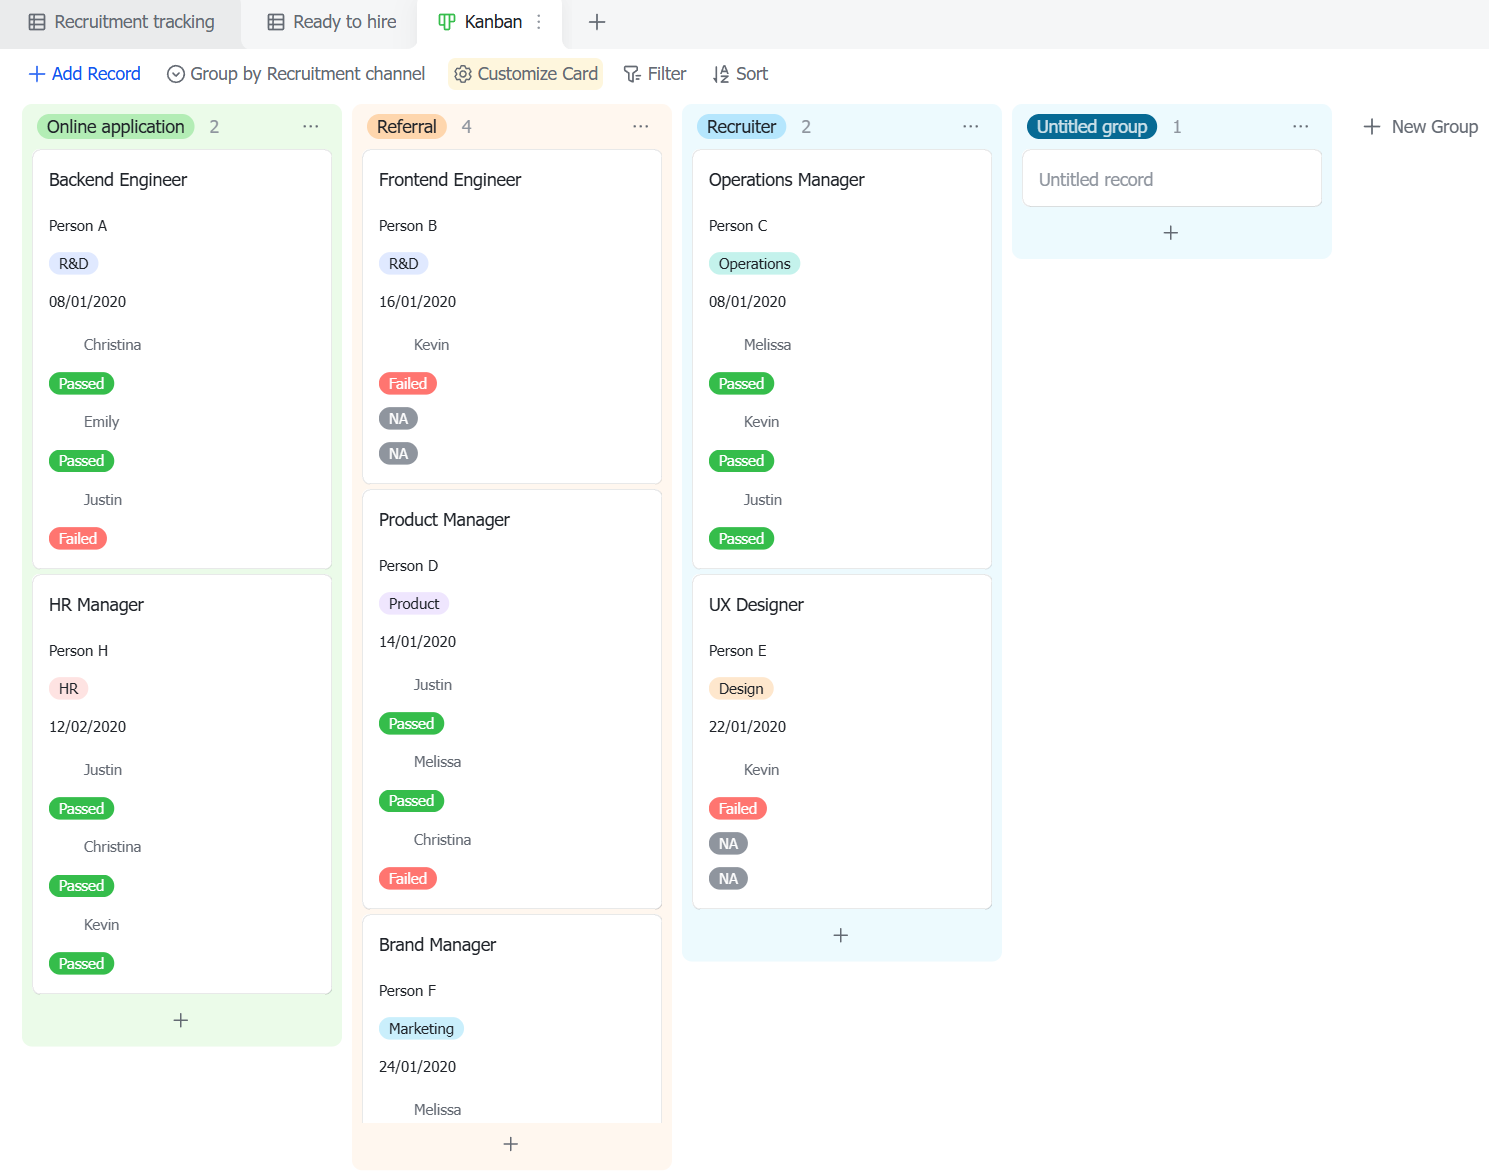The height and width of the screenshot is (1173, 1489).
Task: Click Failed status on UX Designer card
Action: 738,809
